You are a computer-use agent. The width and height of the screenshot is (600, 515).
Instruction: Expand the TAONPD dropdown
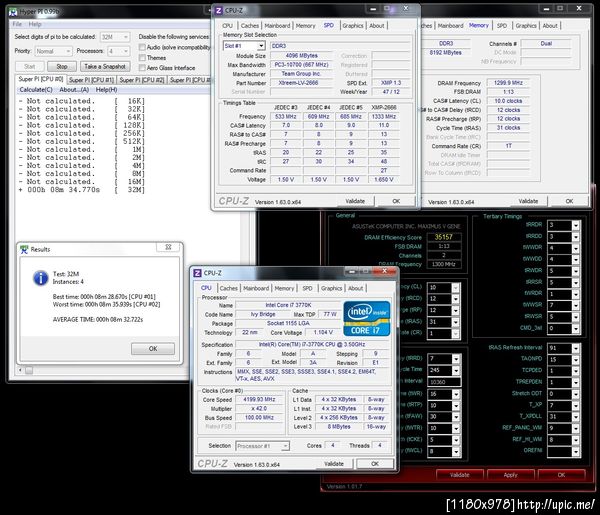coord(576,360)
